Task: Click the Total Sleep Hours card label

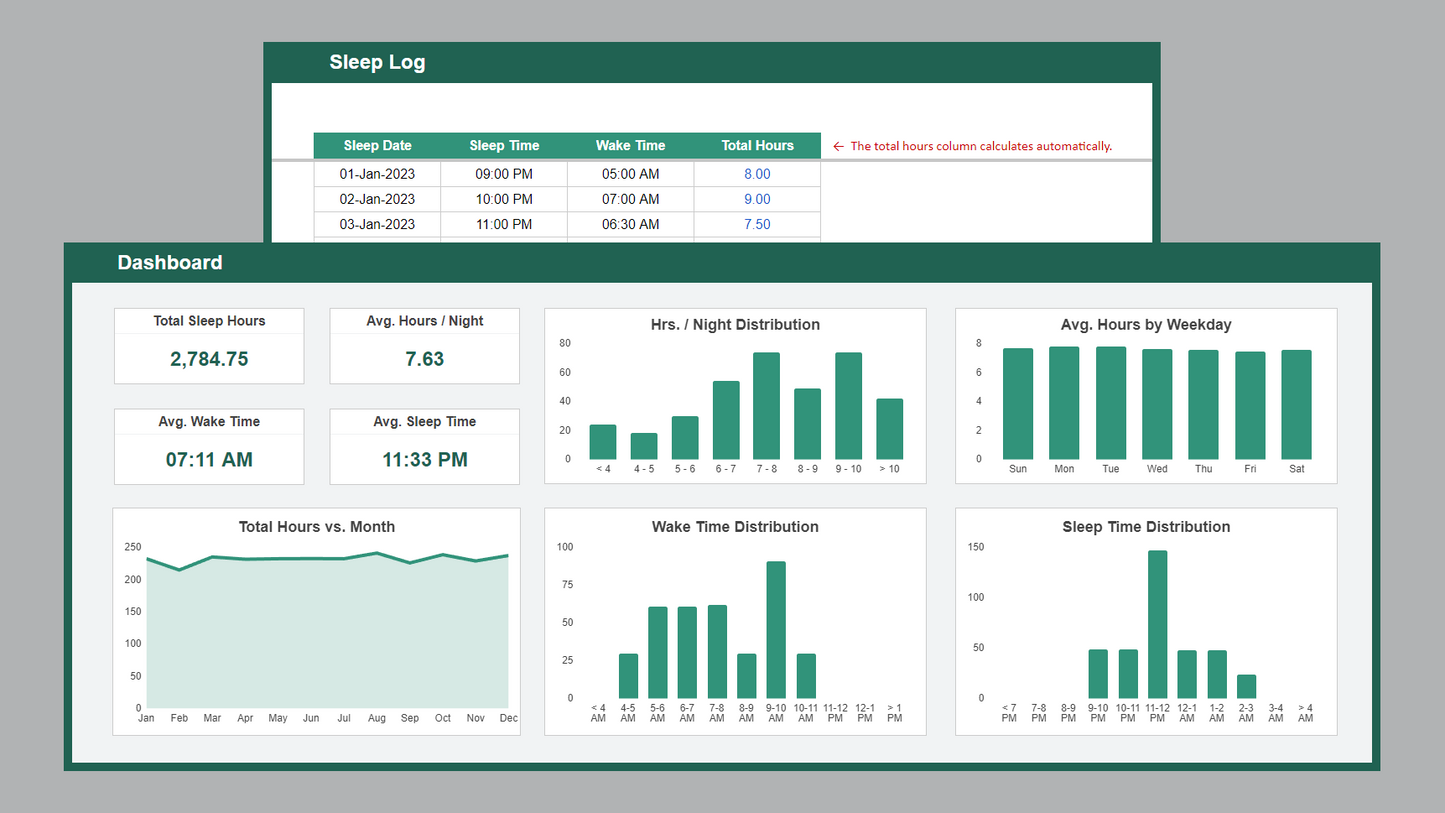Action: click(209, 321)
